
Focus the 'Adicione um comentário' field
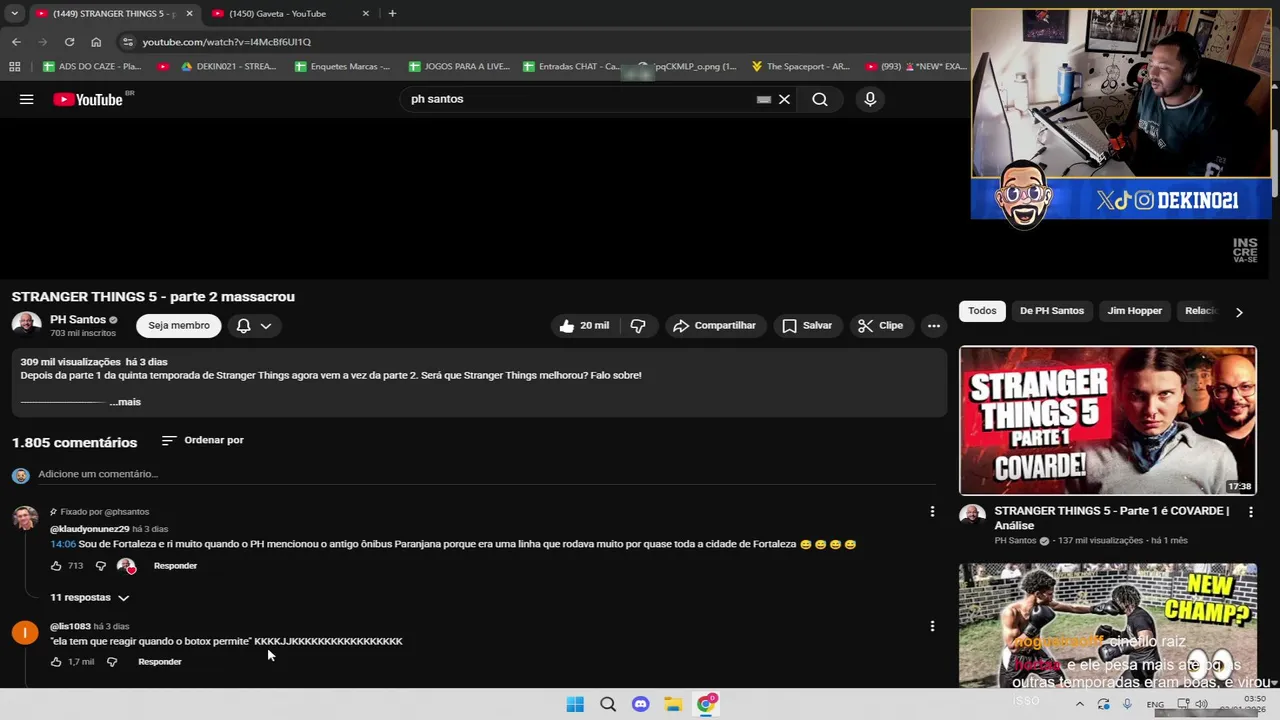tap(485, 474)
